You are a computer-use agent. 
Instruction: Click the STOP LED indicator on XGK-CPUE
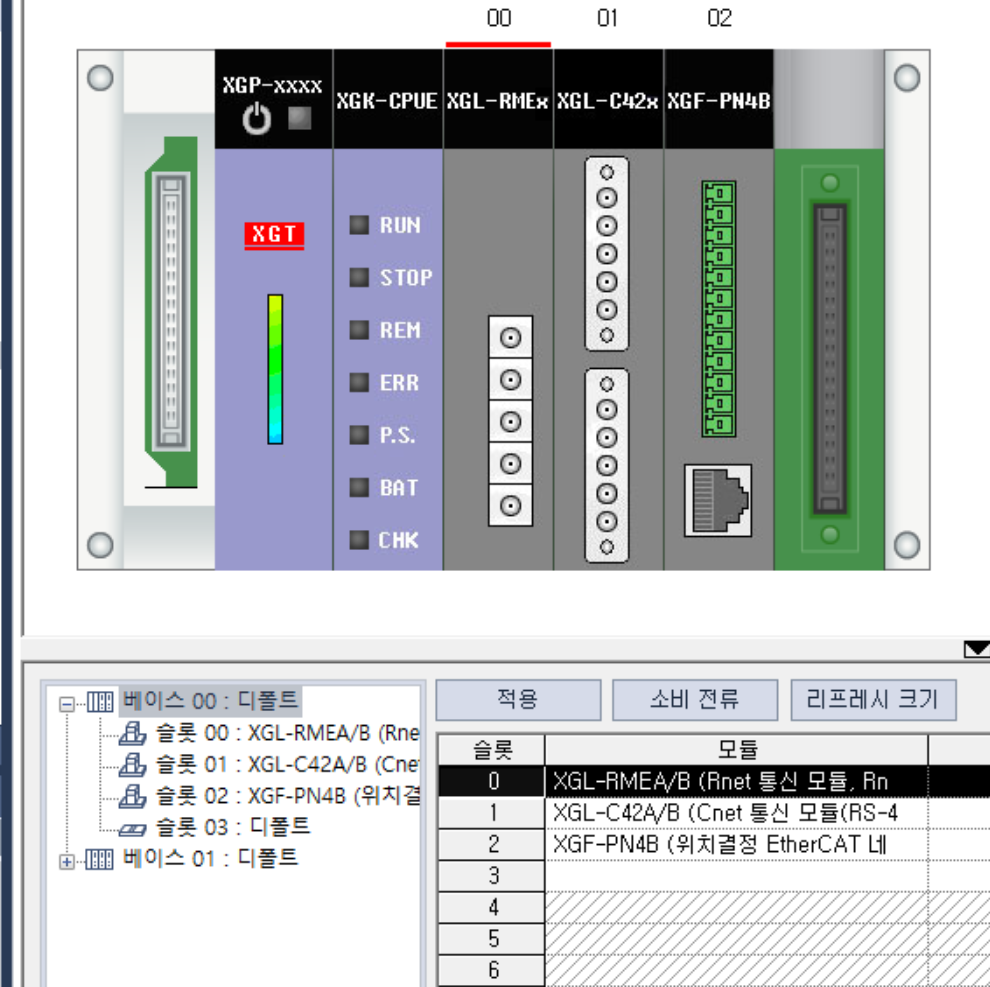click(359, 278)
